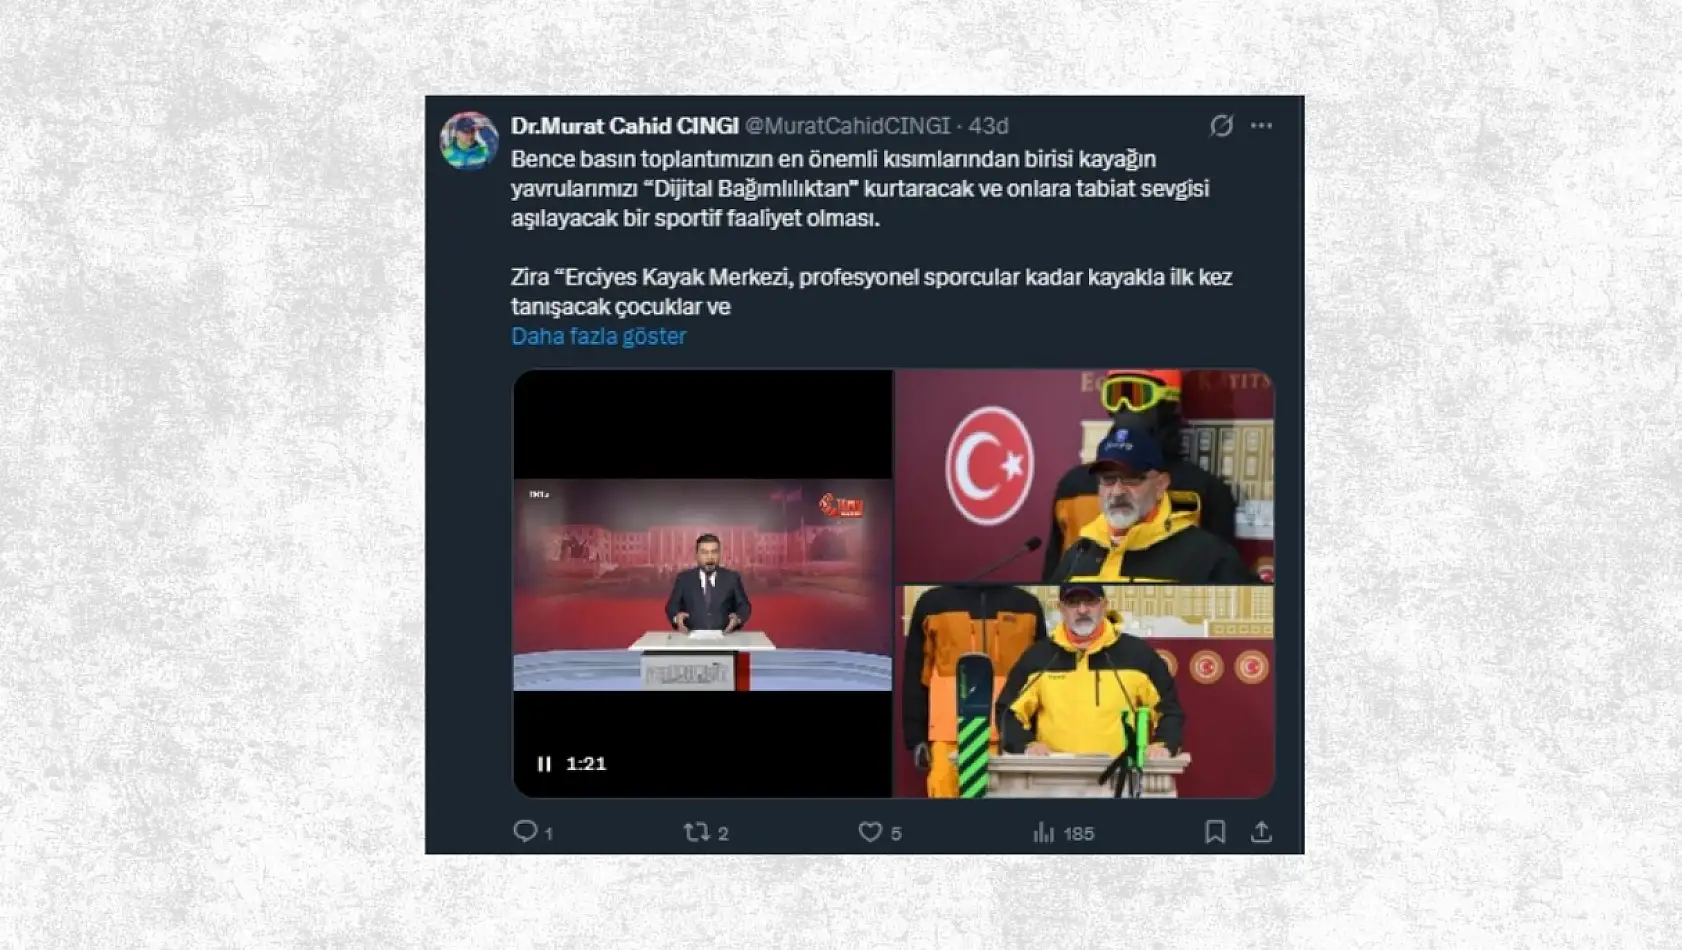1682x950 pixels.
Task: Open the three-dot more options menu
Action: (1262, 125)
